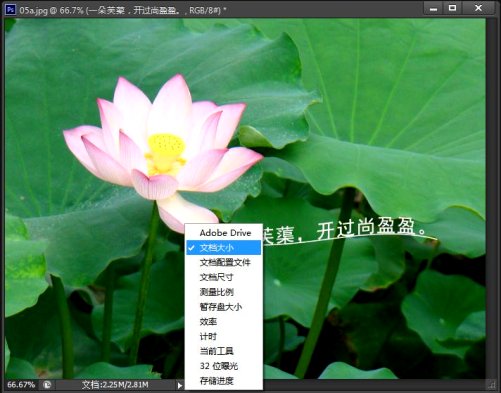Click the horizontal scrollbar track right of the popup menu
The image size is (501, 393).
(374, 385)
